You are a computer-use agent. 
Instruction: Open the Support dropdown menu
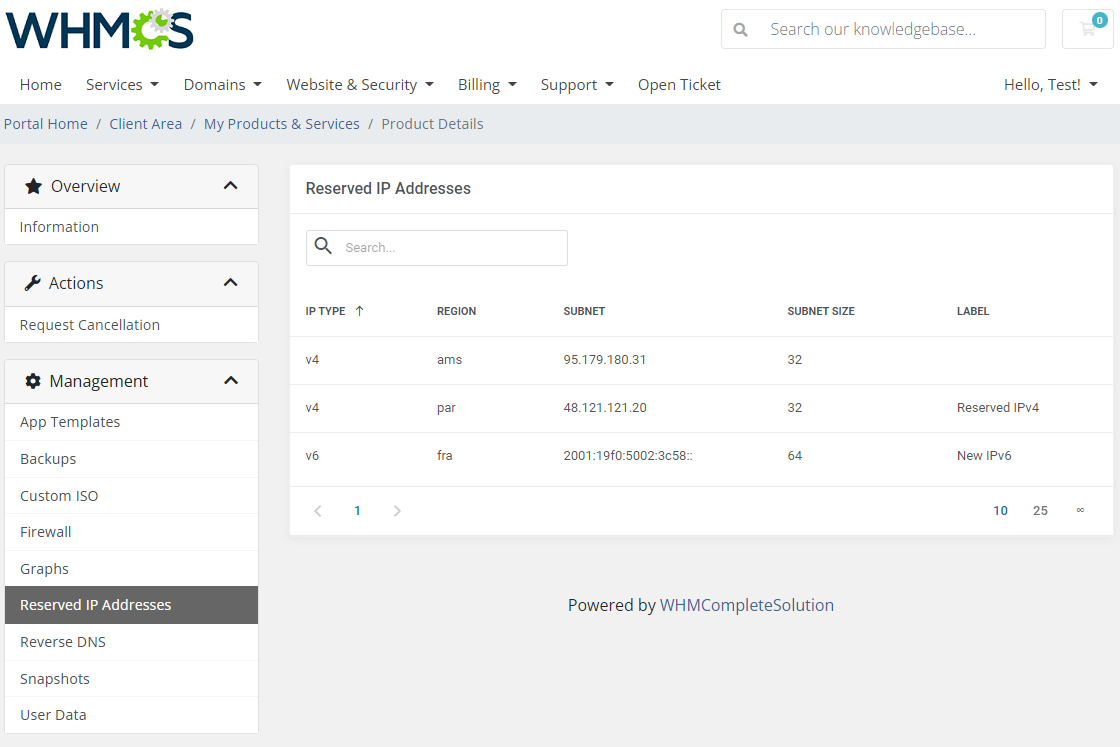click(x=577, y=84)
